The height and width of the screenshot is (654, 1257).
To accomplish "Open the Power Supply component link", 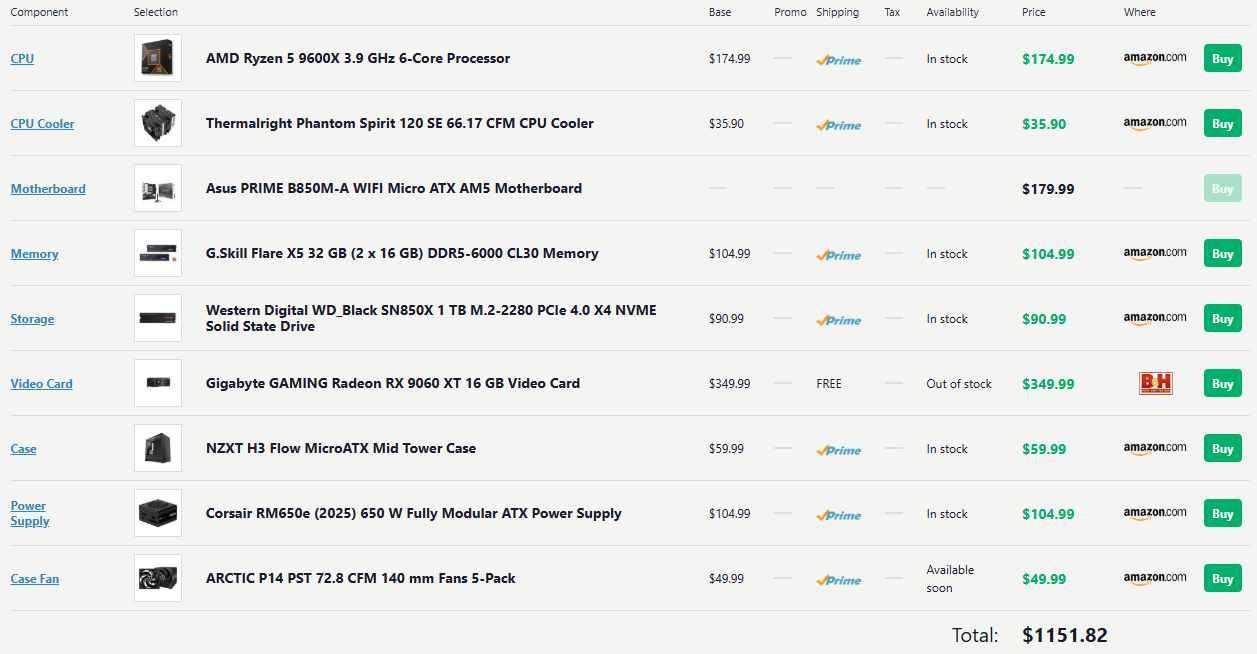I will 30,513.
